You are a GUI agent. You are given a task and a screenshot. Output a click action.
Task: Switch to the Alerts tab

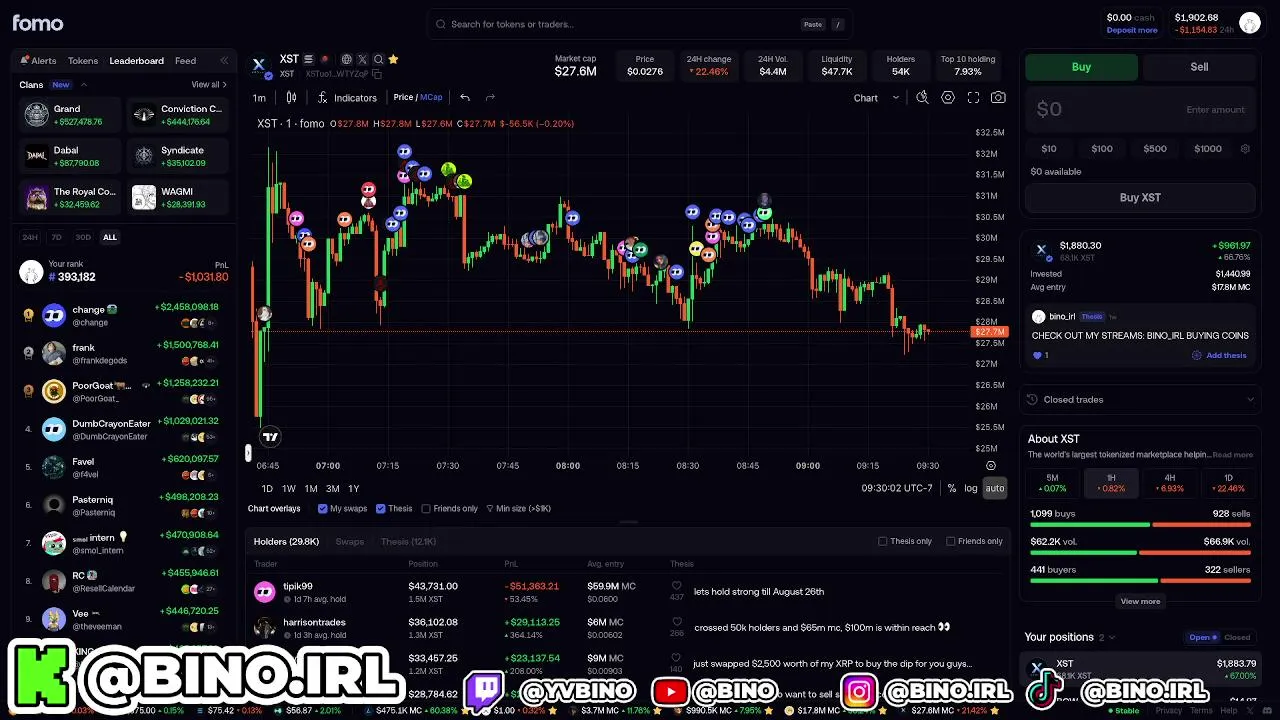click(39, 60)
